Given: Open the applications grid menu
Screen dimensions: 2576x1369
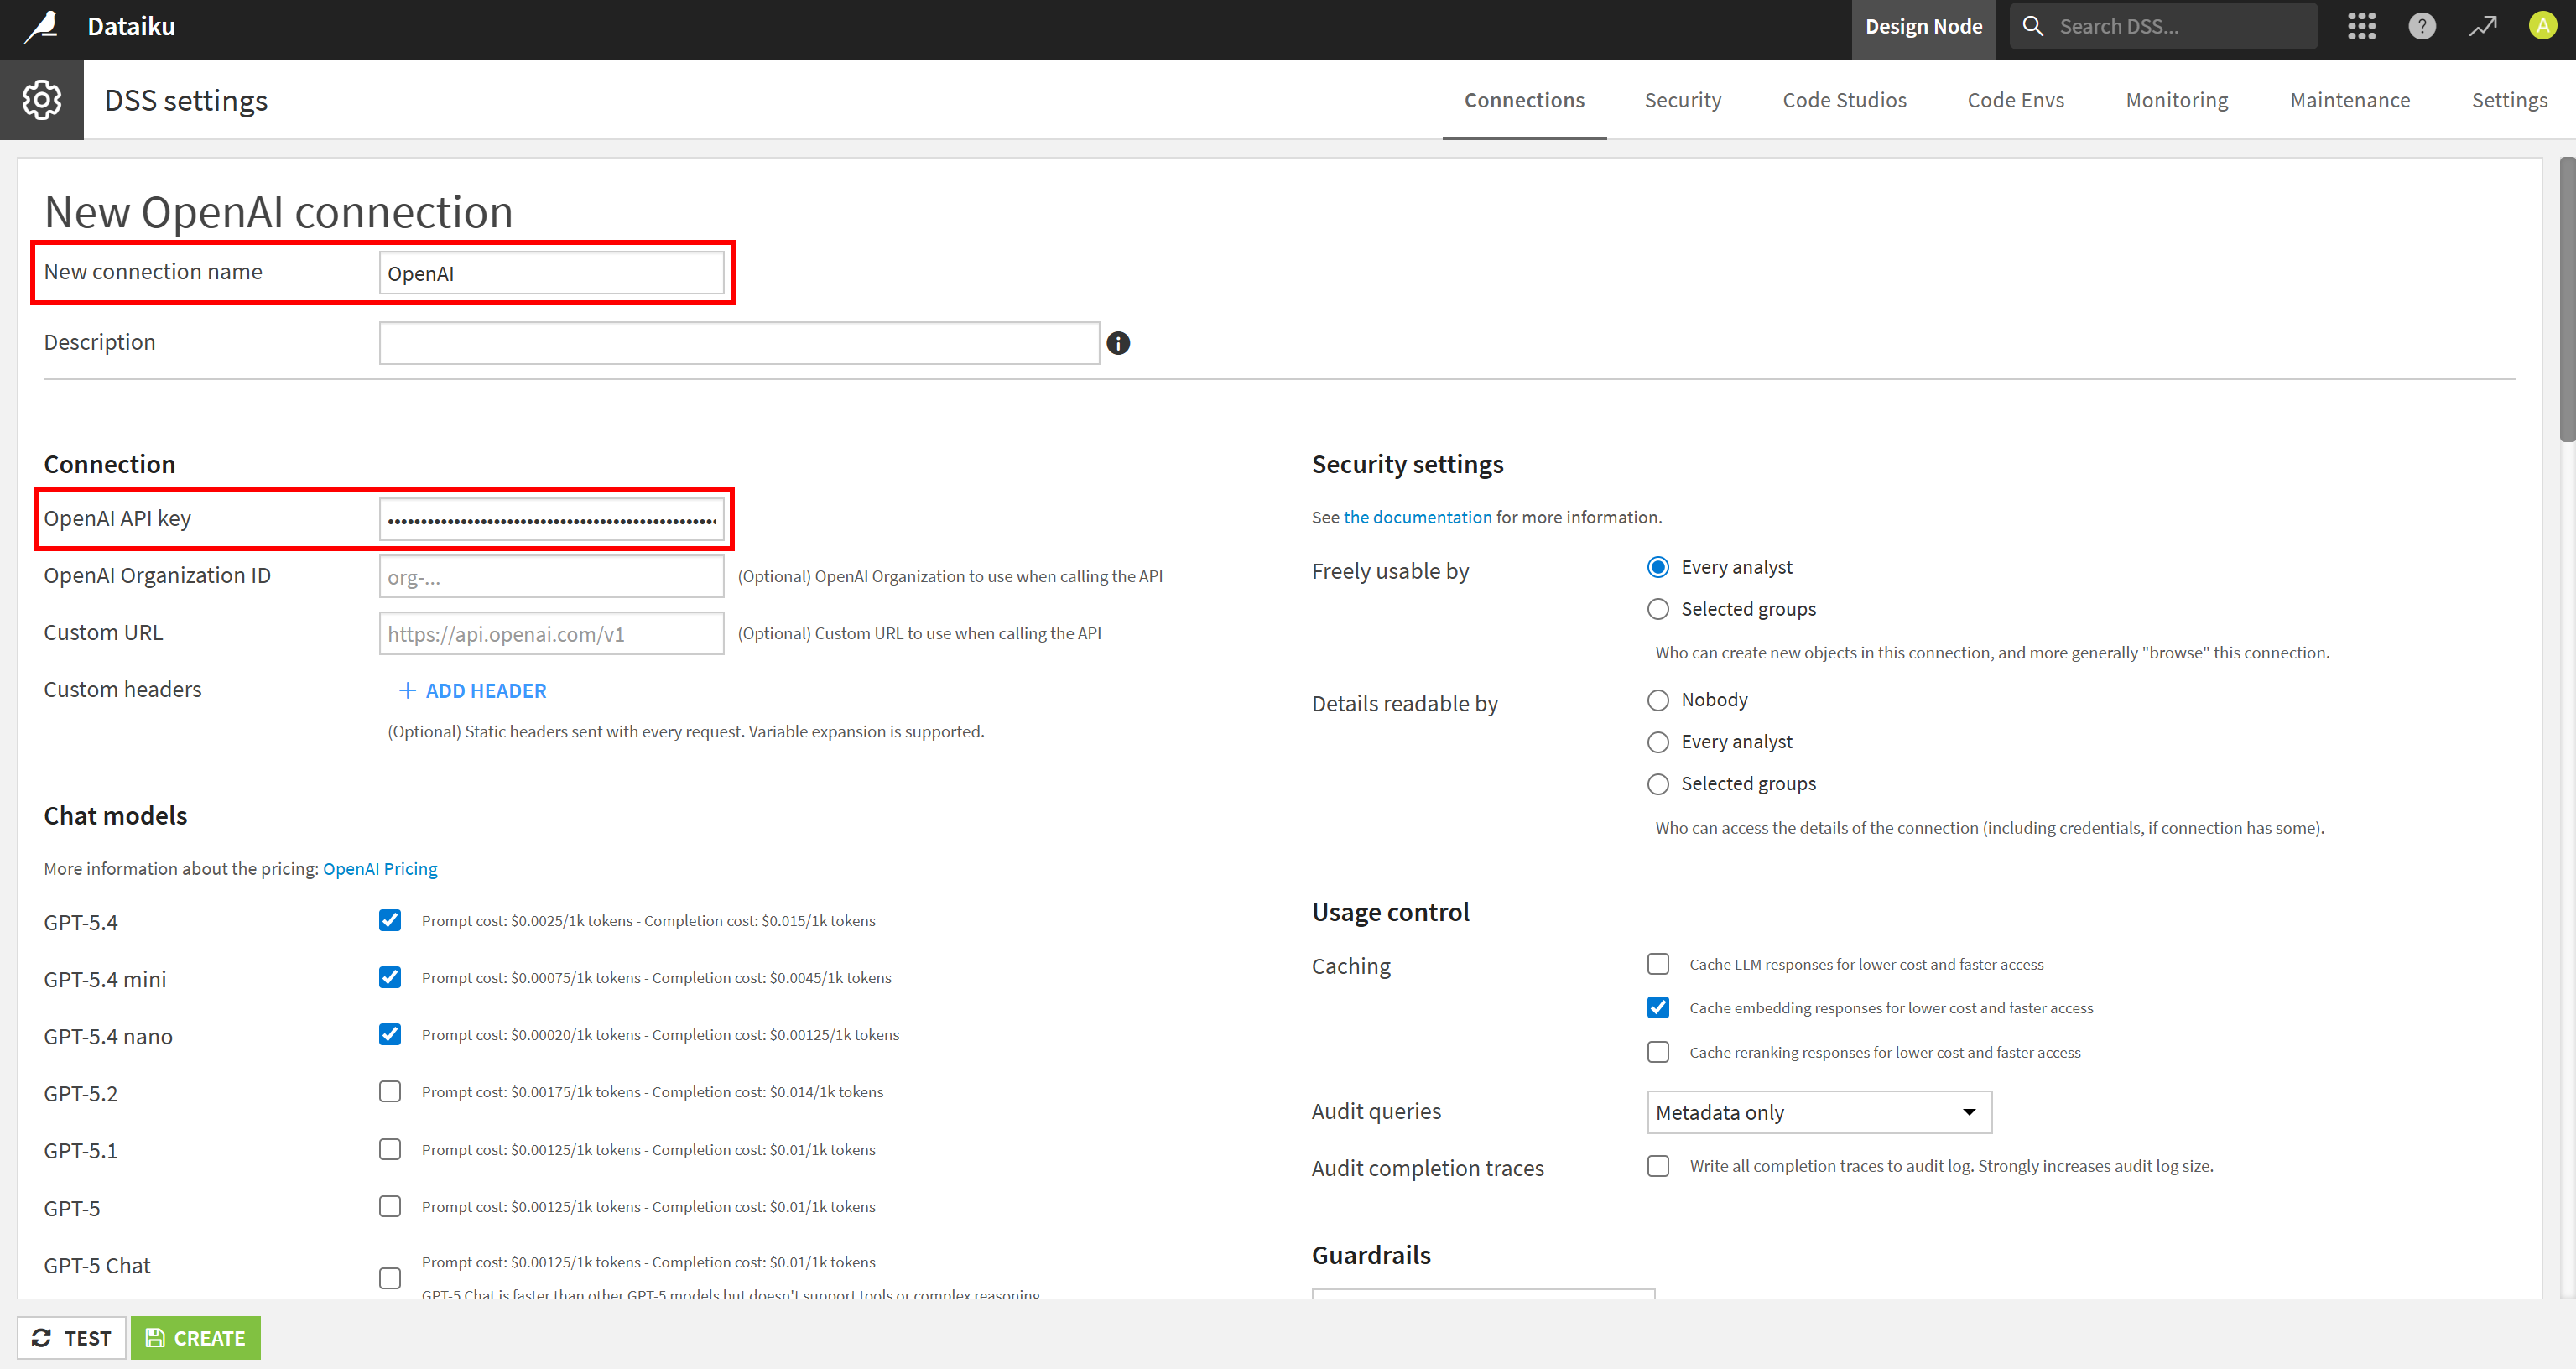Looking at the screenshot, I should pos(2361,27).
